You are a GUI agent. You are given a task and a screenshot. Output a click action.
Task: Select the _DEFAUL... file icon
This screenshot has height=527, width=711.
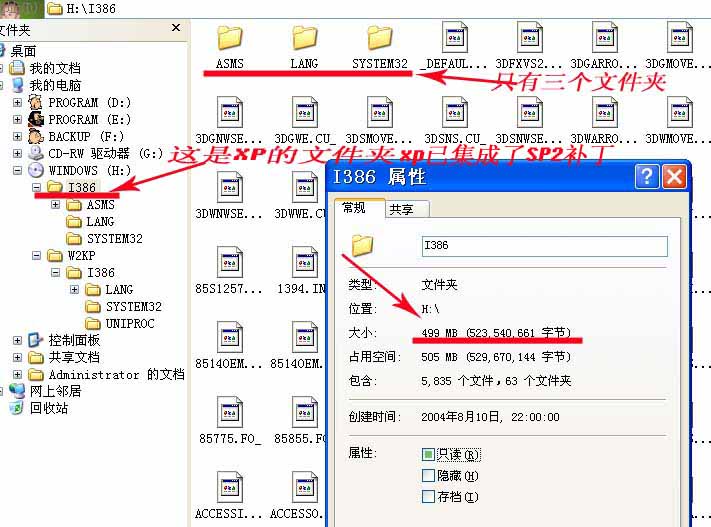tap(455, 37)
